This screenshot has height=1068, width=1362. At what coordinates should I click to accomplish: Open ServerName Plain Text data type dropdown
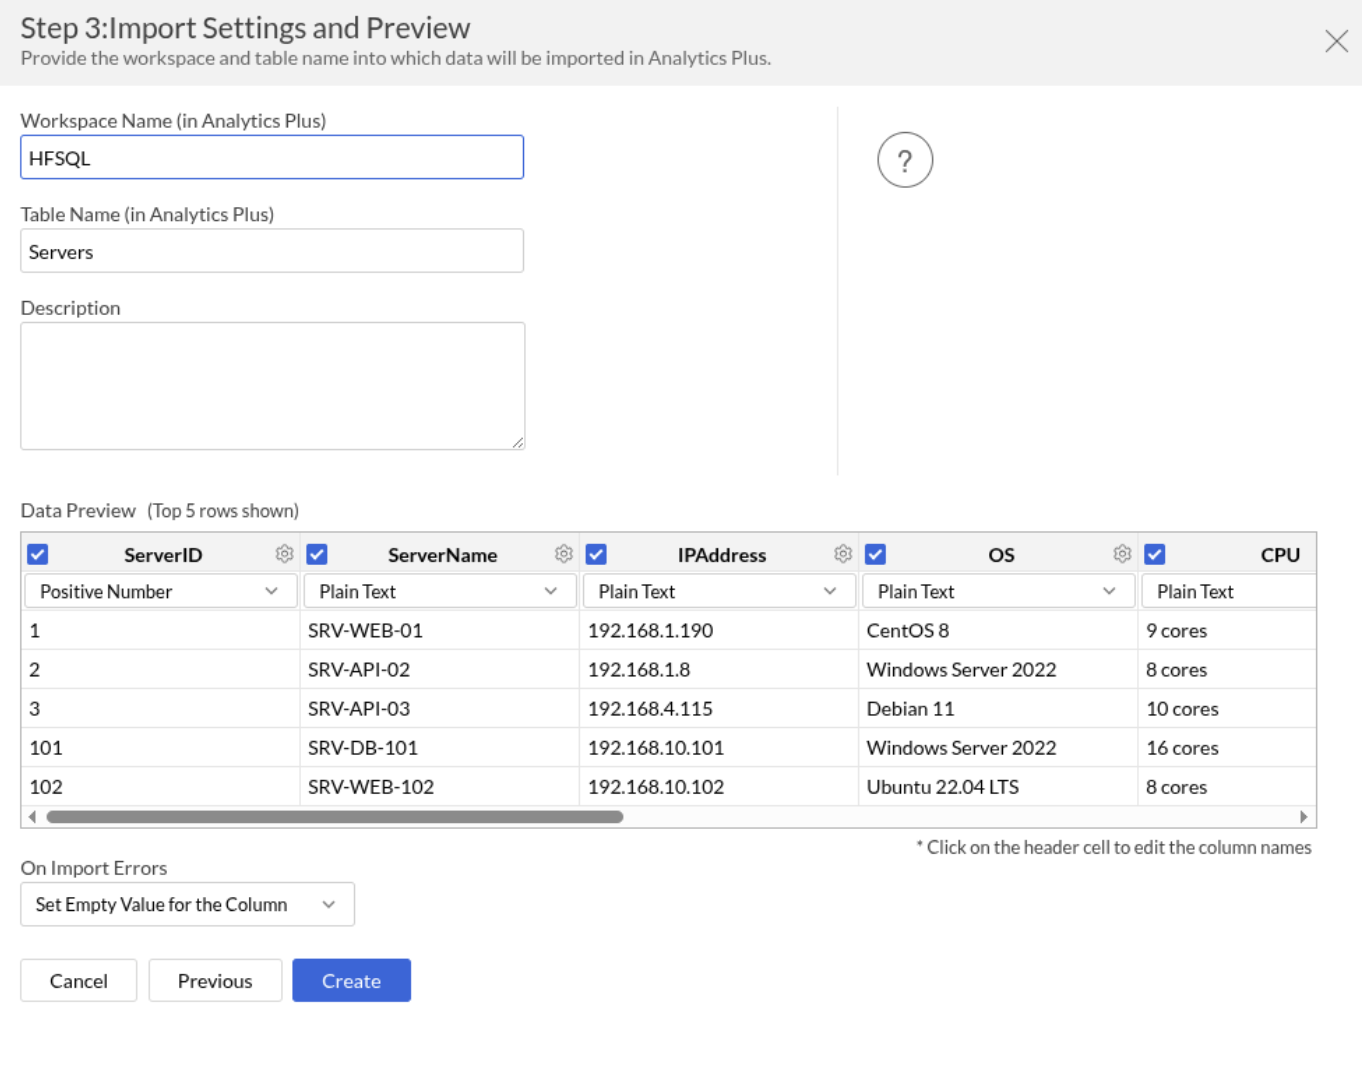(x=440, y=591)
